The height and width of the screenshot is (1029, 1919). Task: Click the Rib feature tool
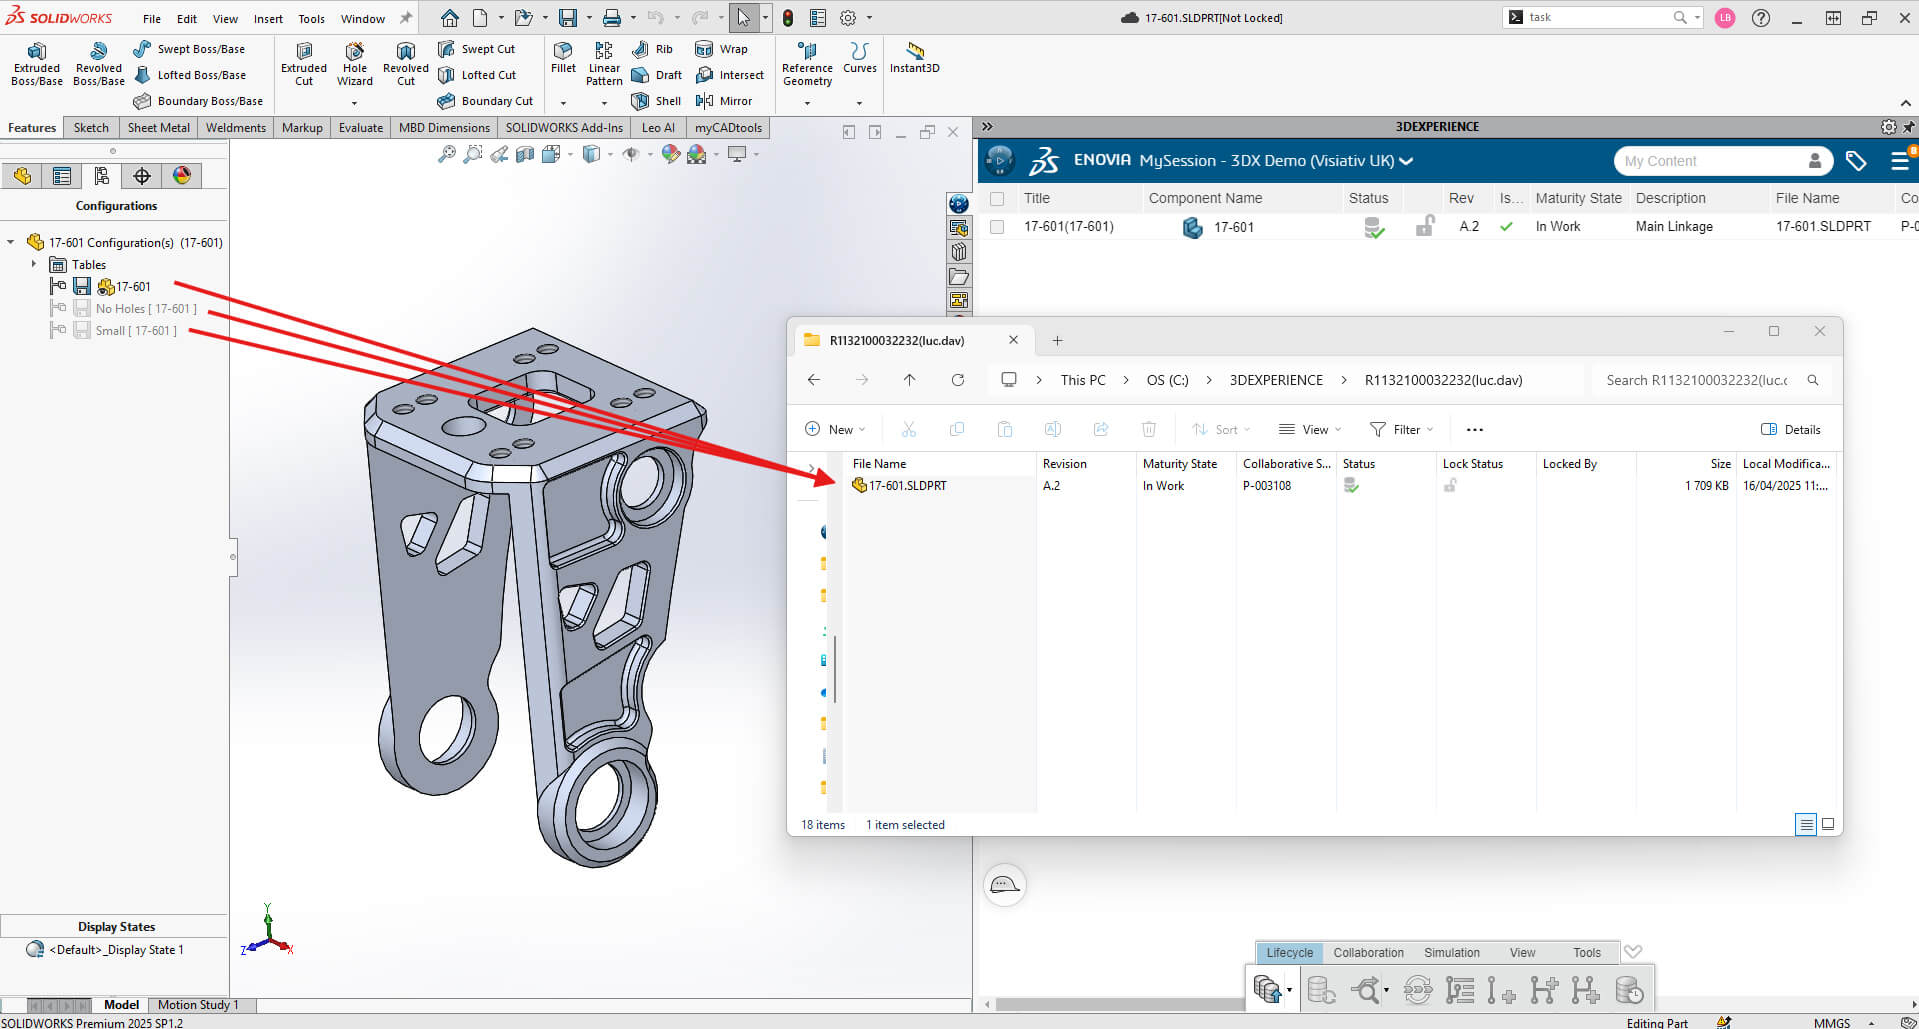(653, 48)
